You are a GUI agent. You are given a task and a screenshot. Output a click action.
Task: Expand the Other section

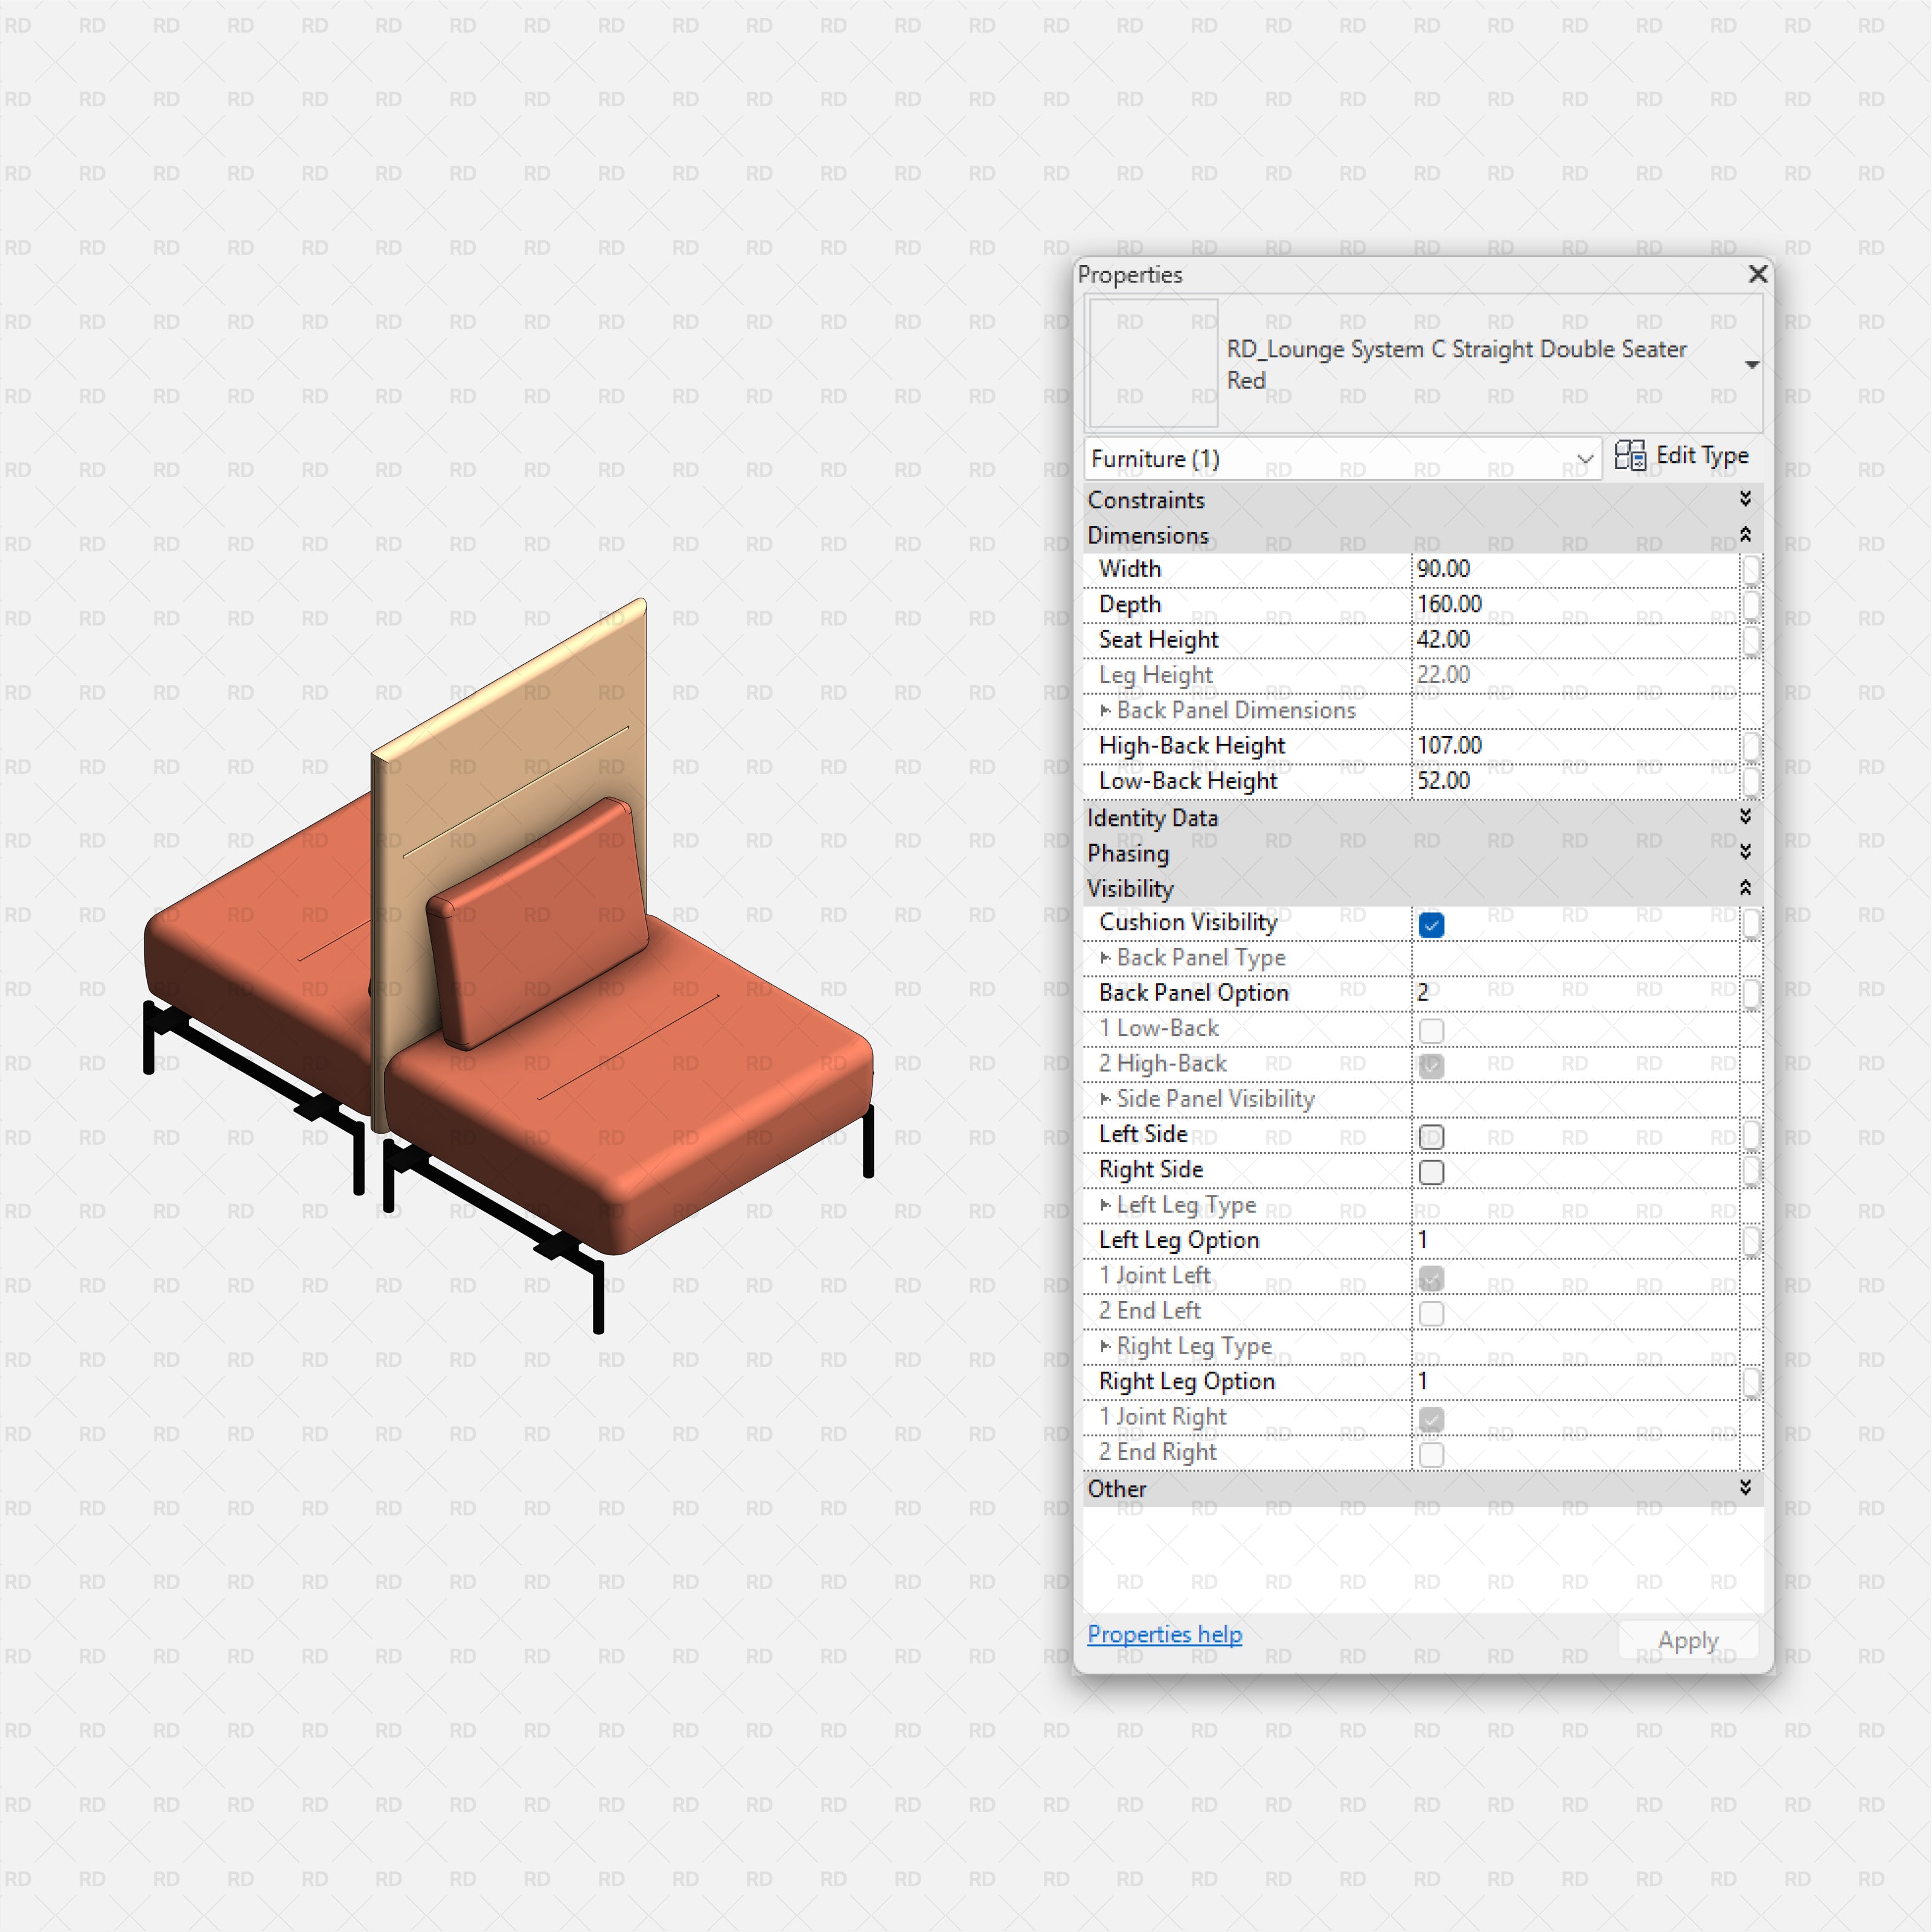pos(1745,1488)
